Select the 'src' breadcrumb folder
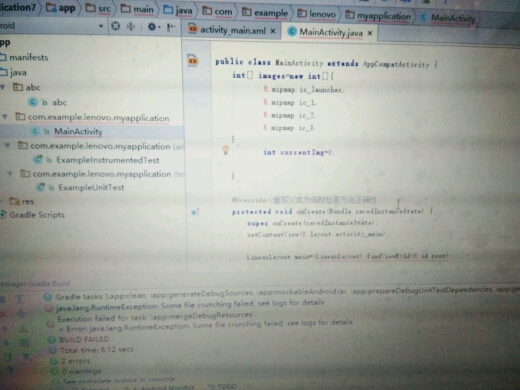The image size is (520, 390). tap(98, 8)
